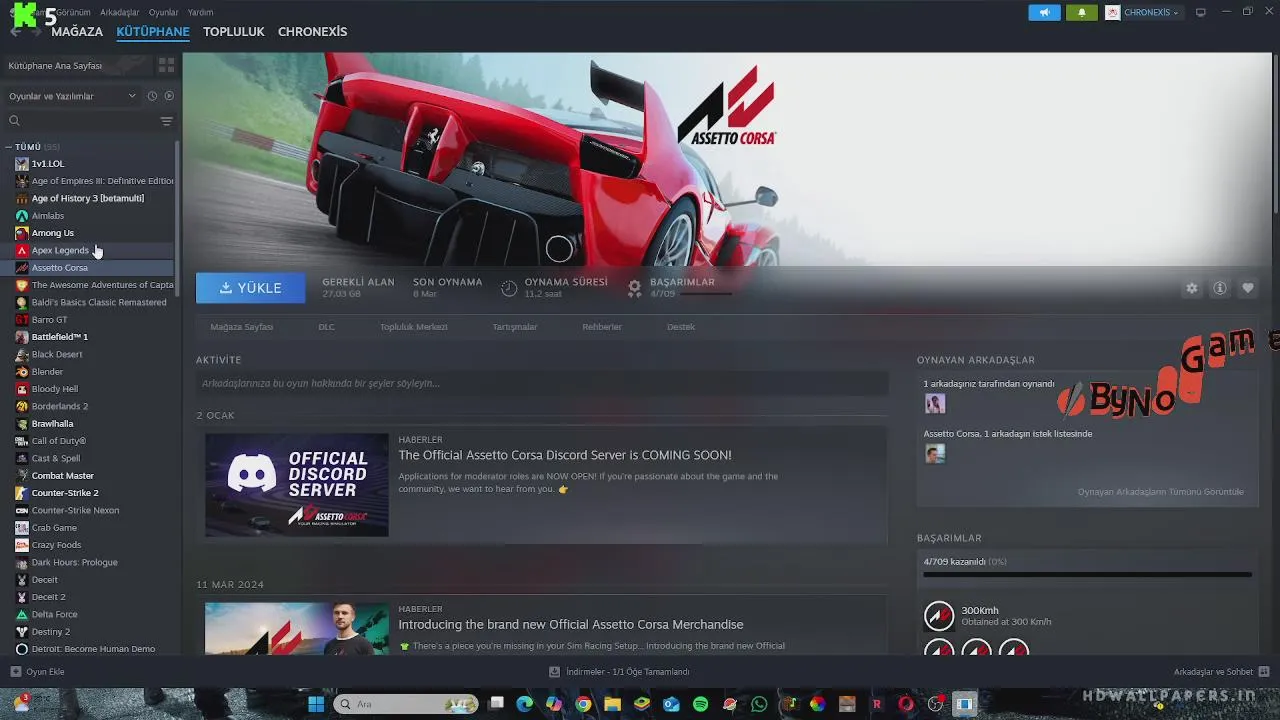Select Apex Legends in library list
Image resolution: width=1280 pixels, height=720 pixels.
tap(60, 250)
